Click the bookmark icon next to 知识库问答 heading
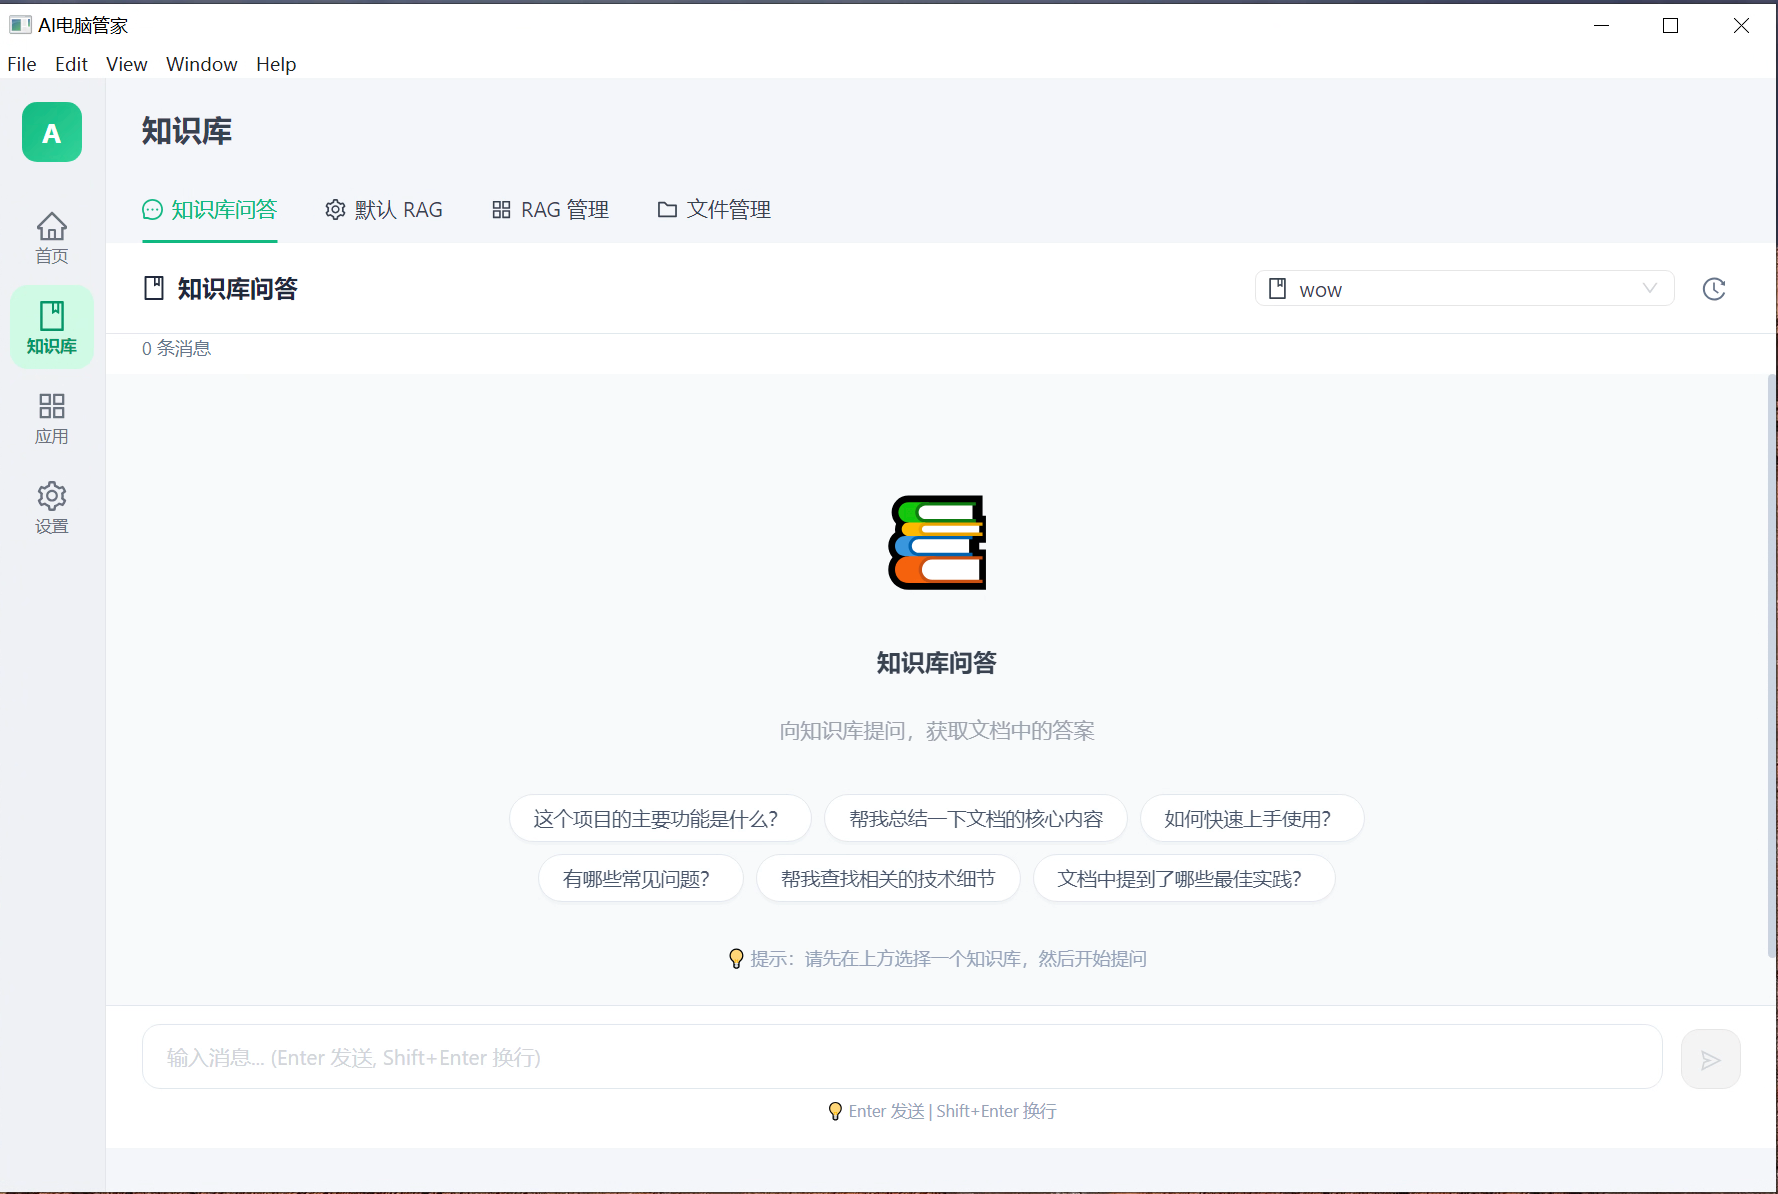This screenshot has width=1778, height=1194. (x=154, y=287)
